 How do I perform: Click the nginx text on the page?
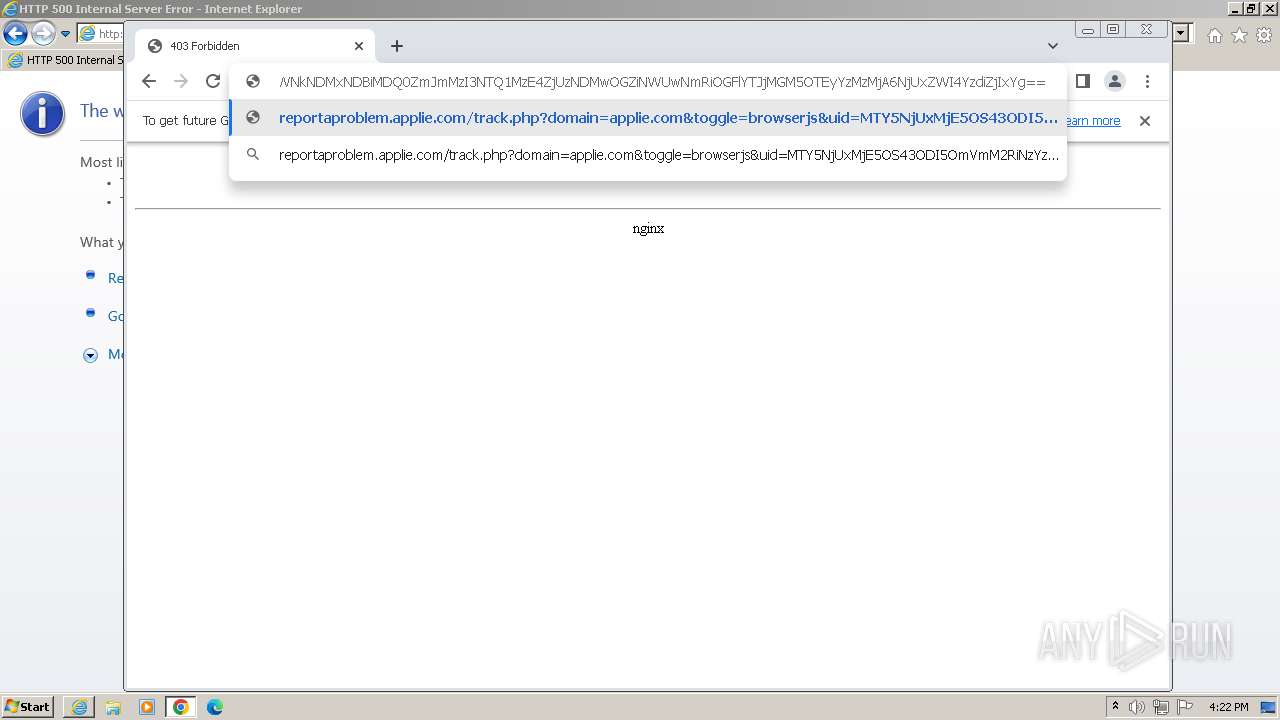[x=648, y=228]
